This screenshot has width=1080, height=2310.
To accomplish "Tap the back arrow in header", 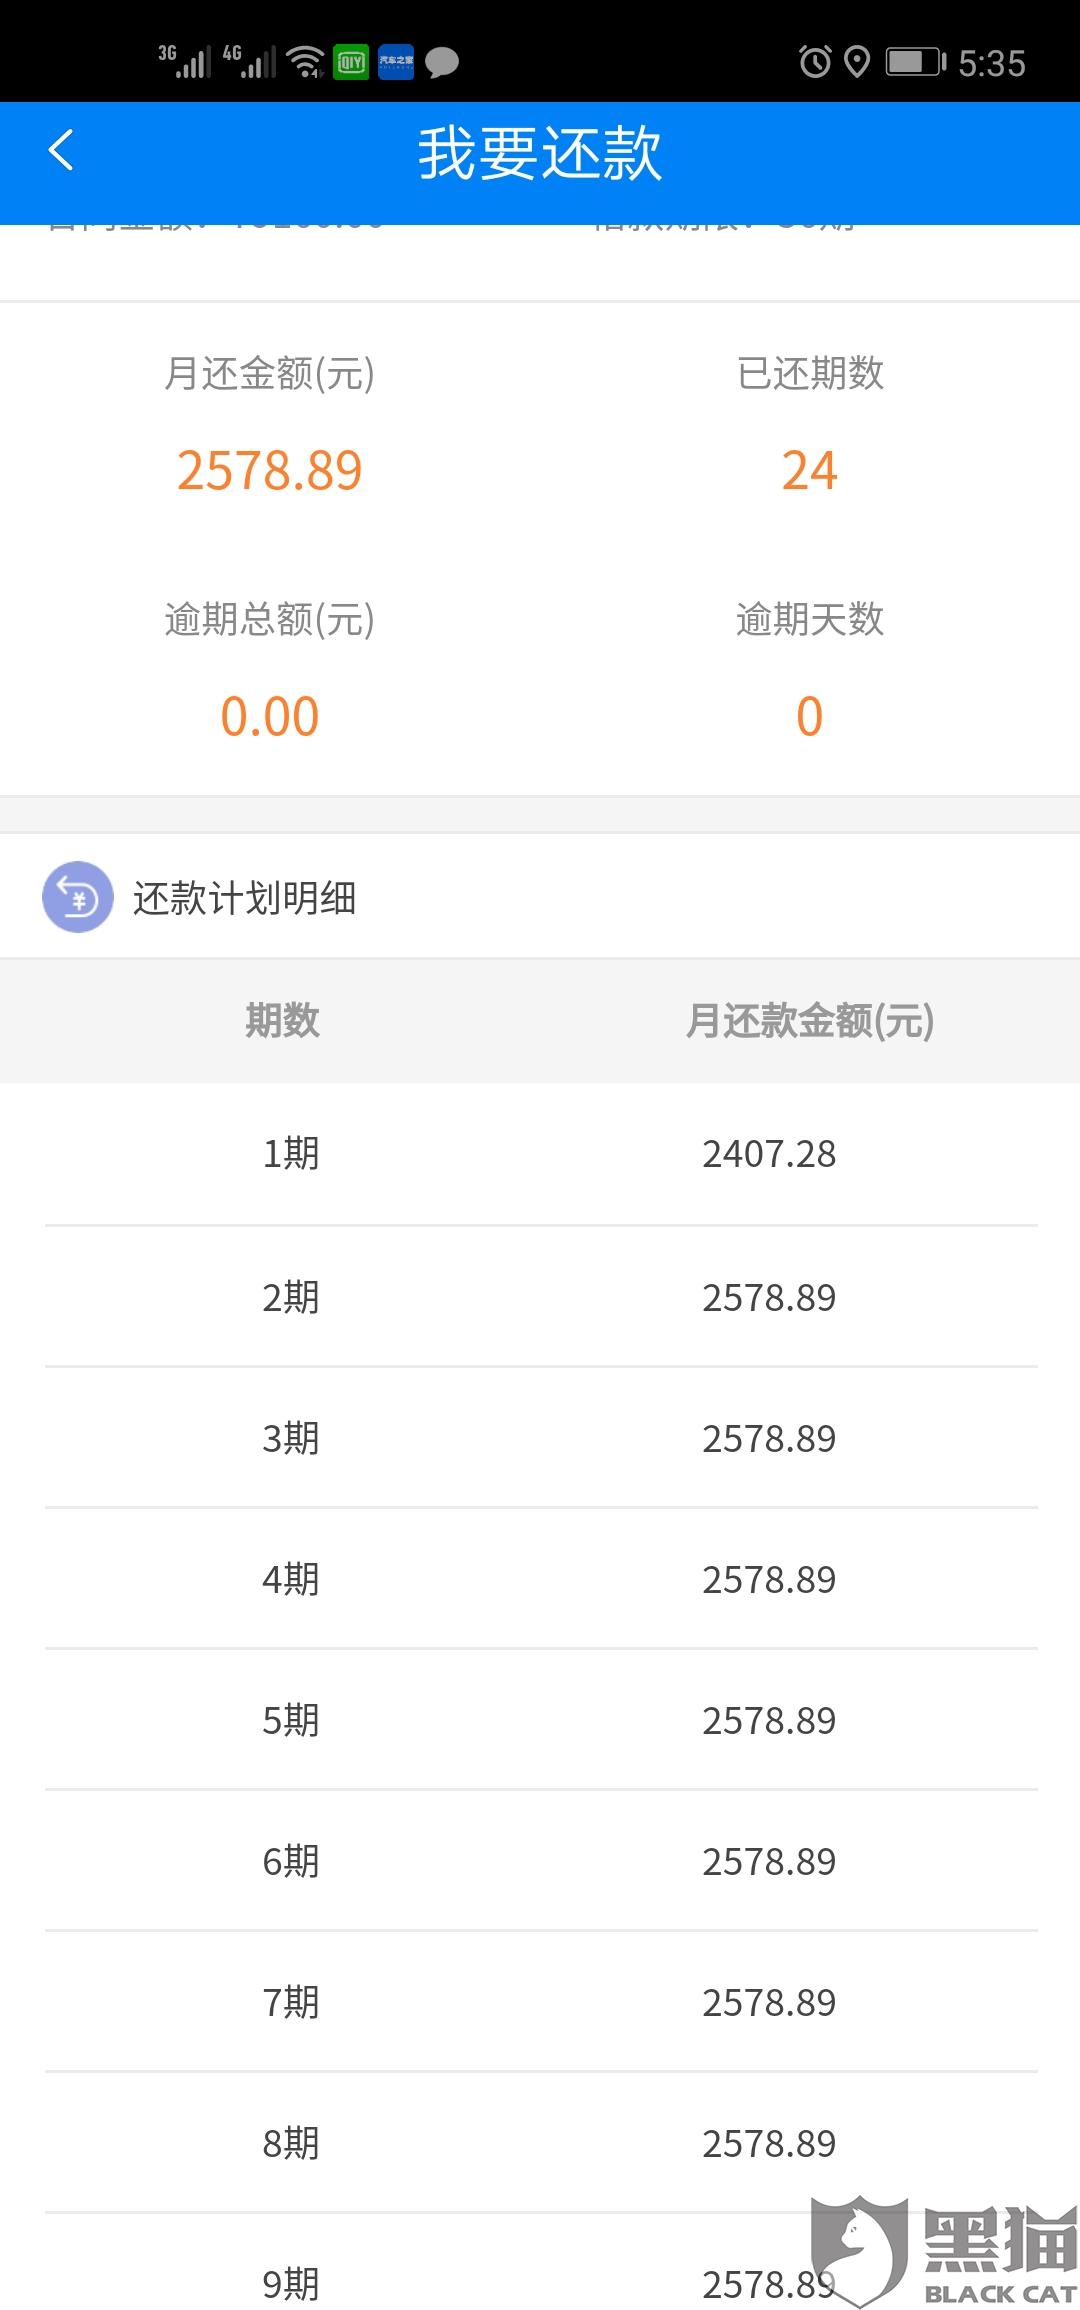I will point(61,151).
